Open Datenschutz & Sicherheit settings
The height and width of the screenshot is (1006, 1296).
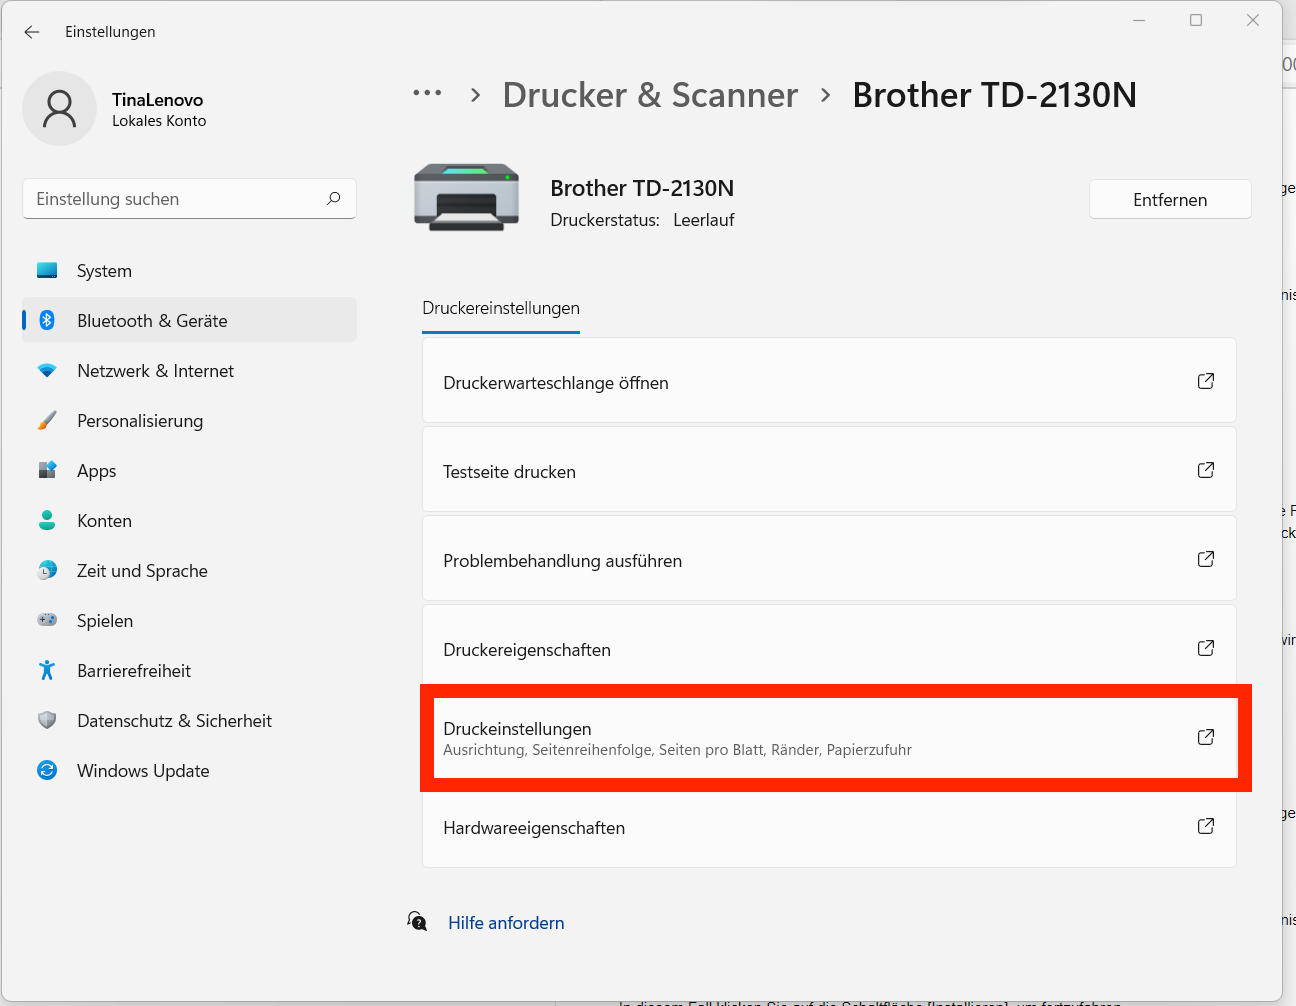189,720
